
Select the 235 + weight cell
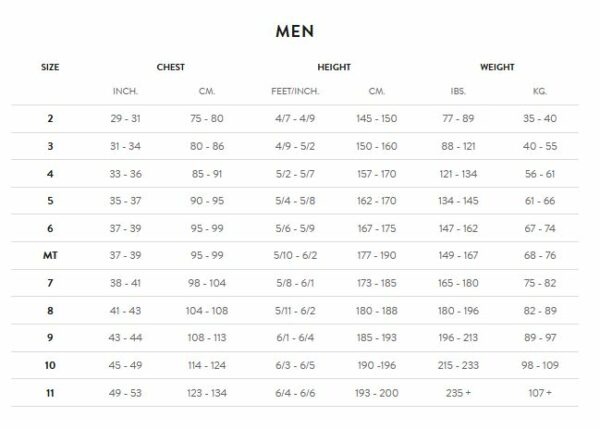(460, 393)
